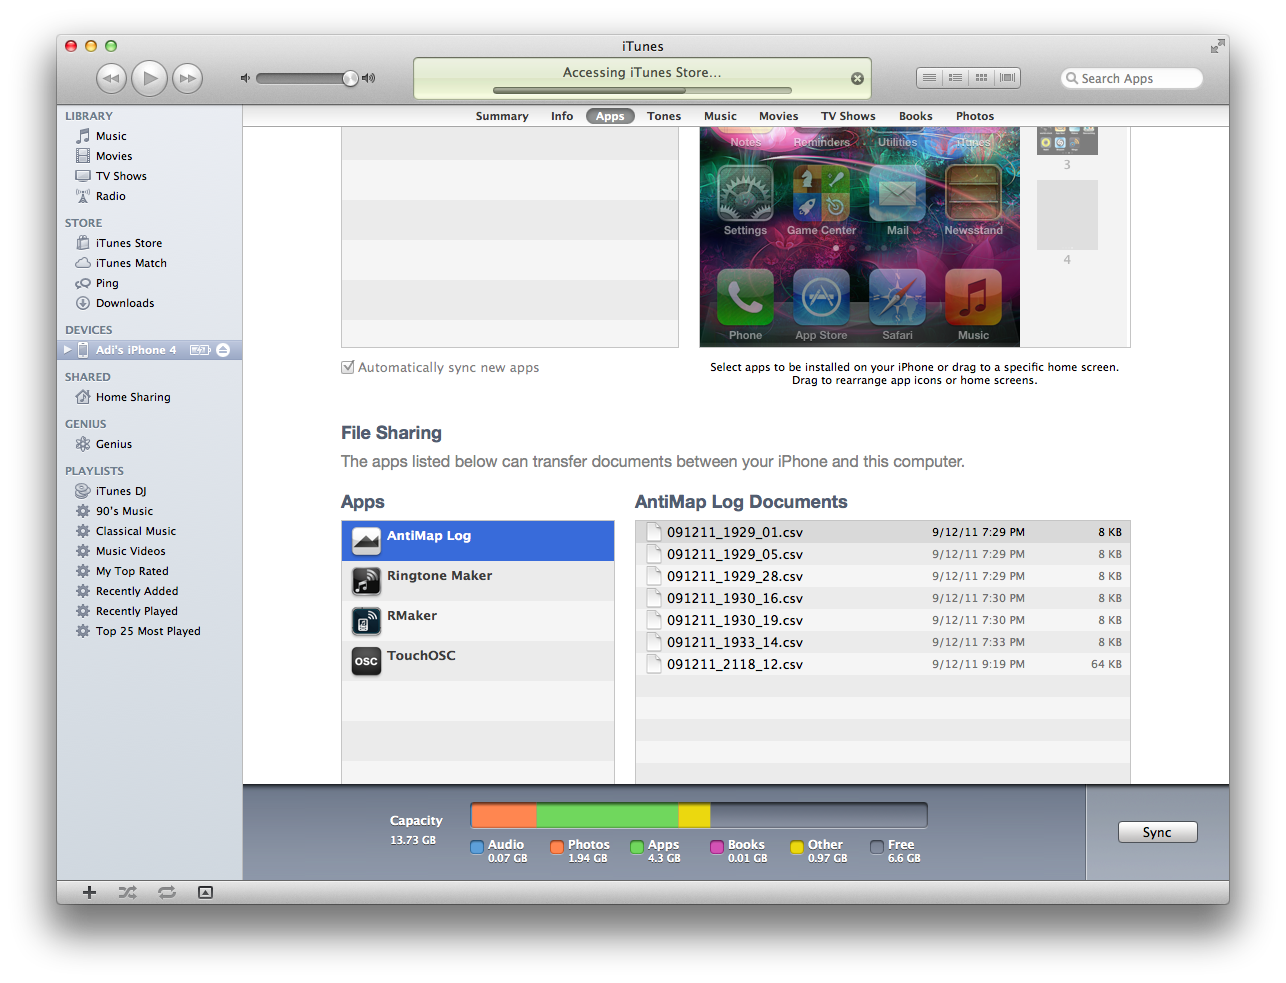Screen dimensions: 1286x983
Task: Click the Sync button
Action: point(1157,832)
